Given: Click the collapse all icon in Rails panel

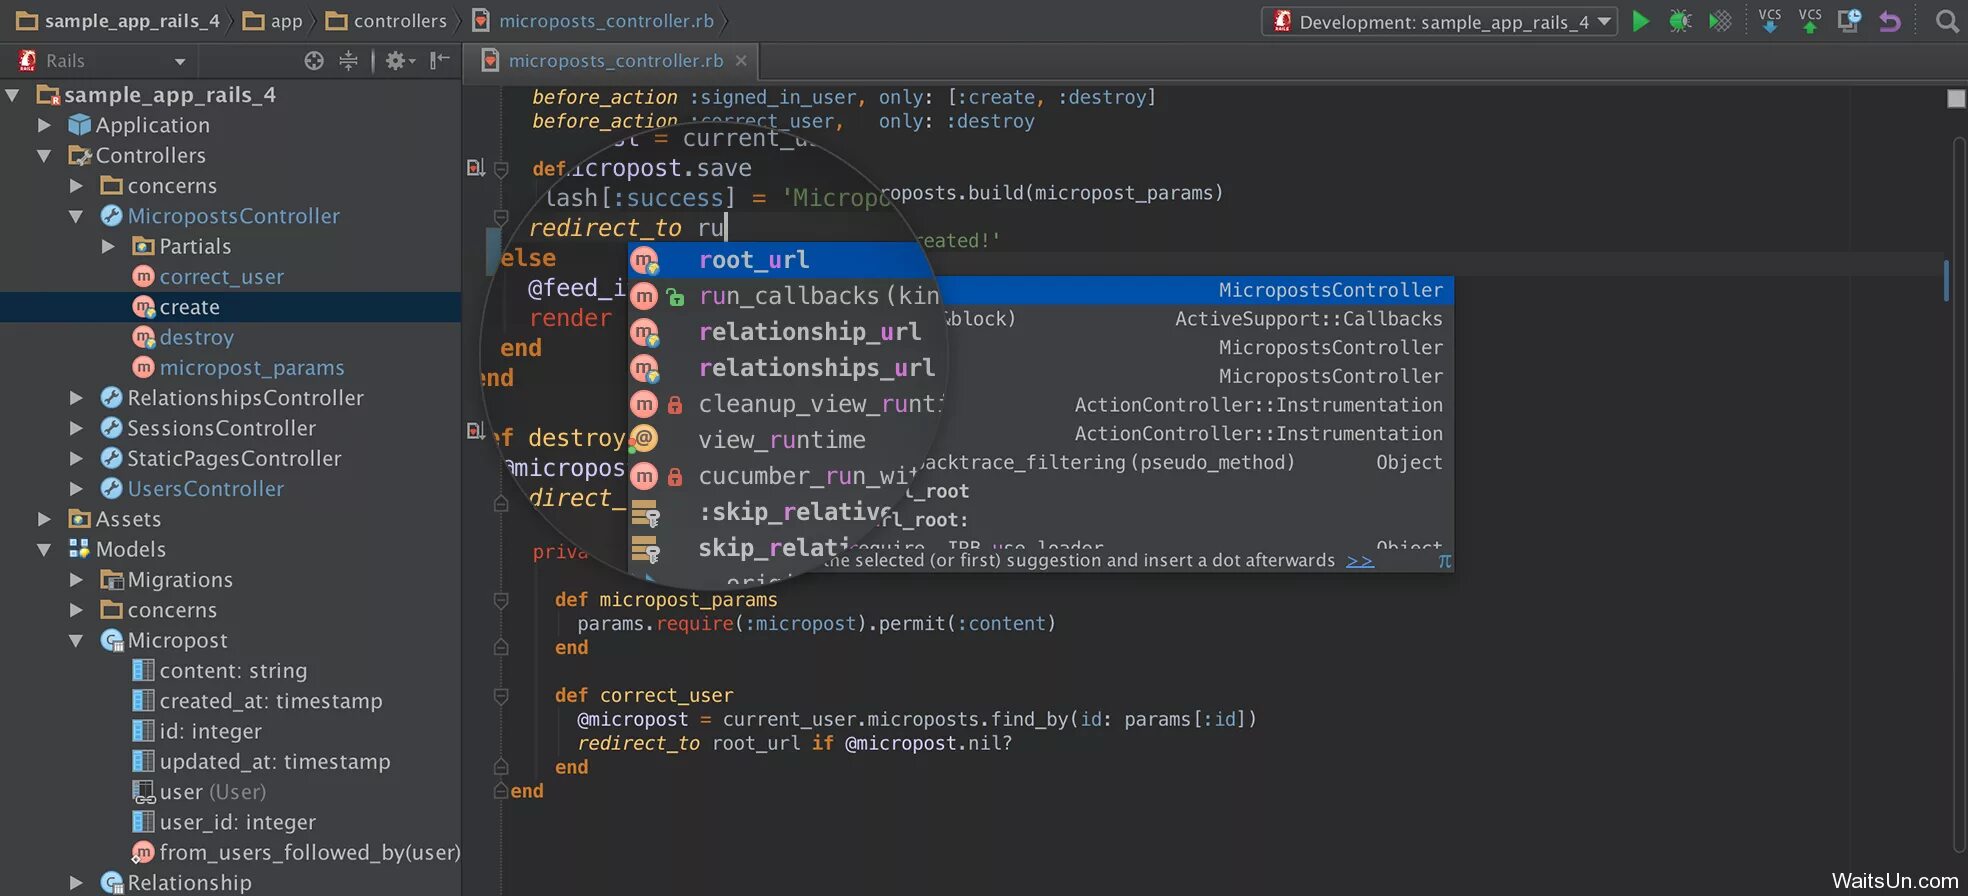Looking at the screenshot, I should click(348, 61).
